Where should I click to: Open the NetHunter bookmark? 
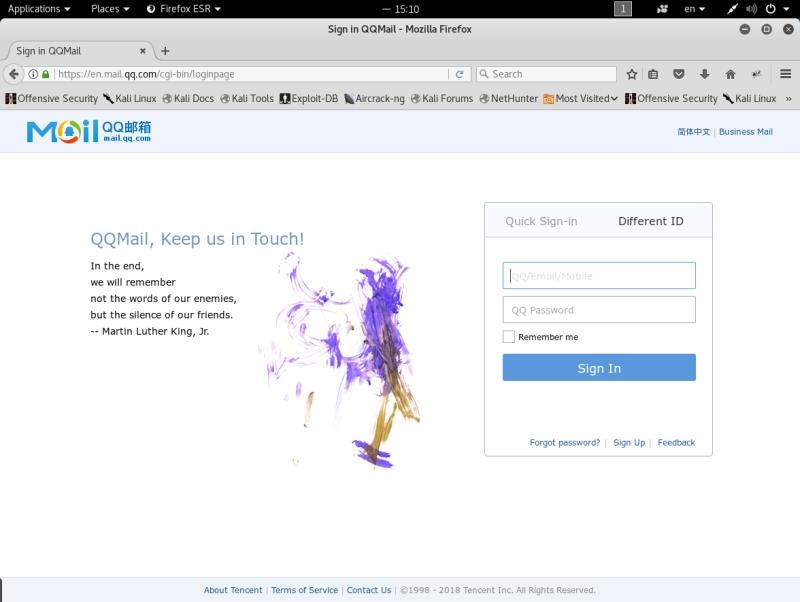[x=509, y=99]
